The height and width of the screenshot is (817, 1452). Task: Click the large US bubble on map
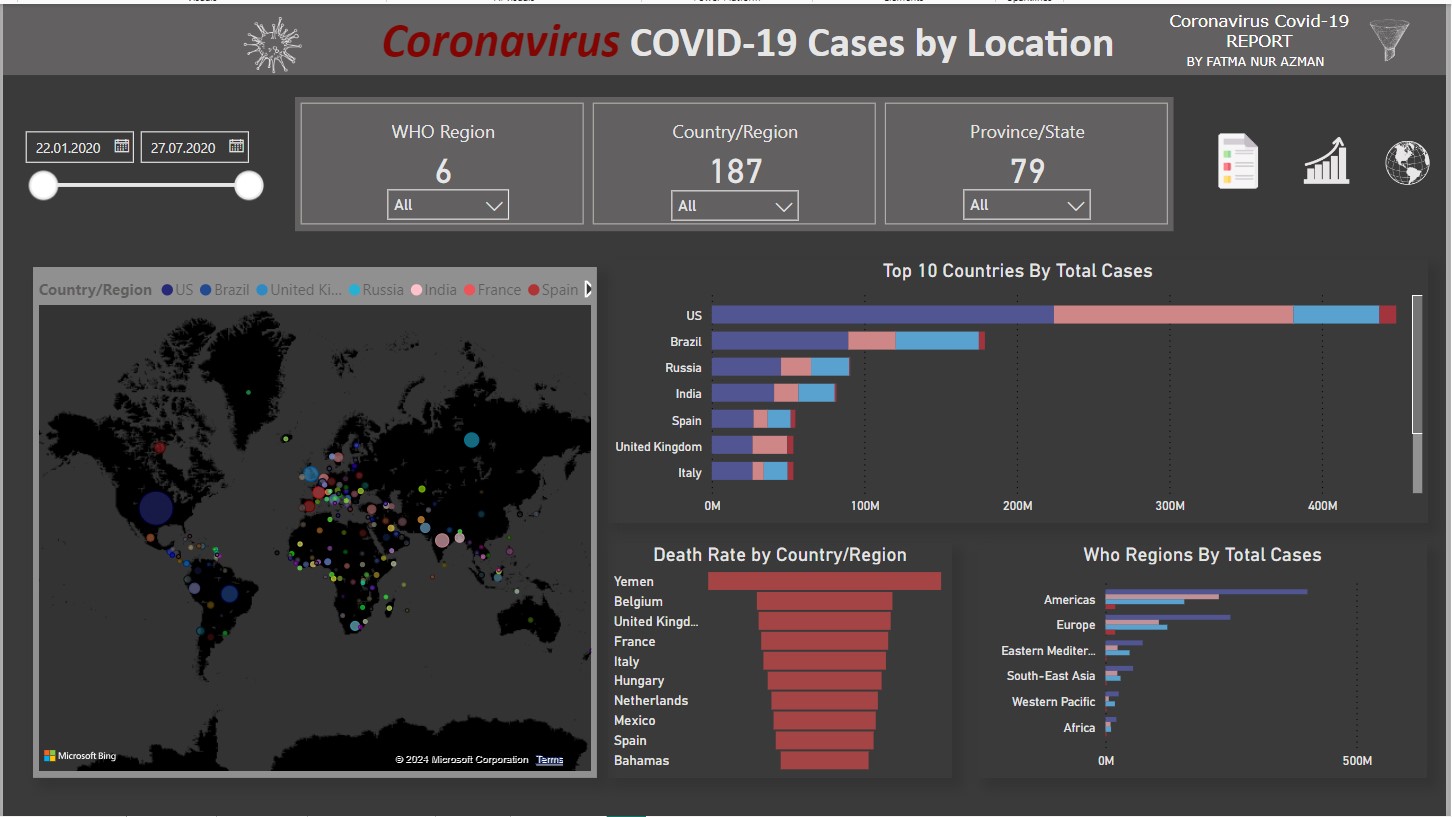point(156,508)
